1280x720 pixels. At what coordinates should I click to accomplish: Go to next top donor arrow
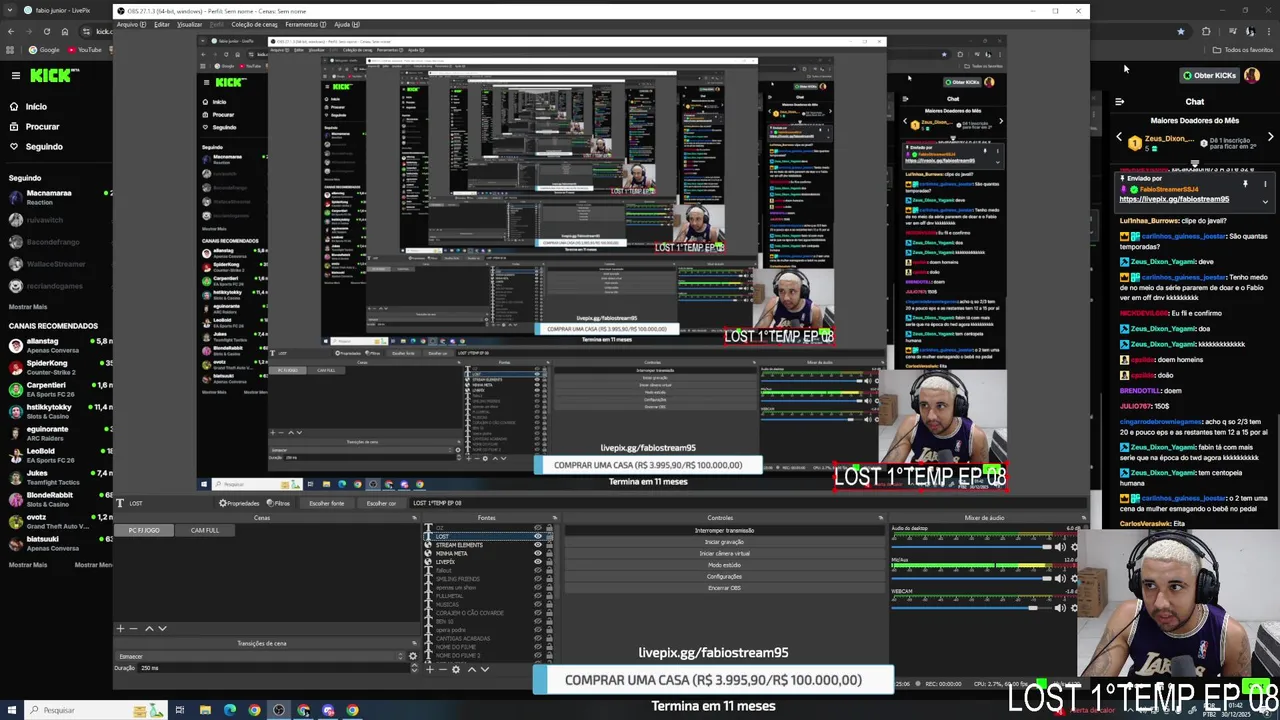click(1270, 138)
